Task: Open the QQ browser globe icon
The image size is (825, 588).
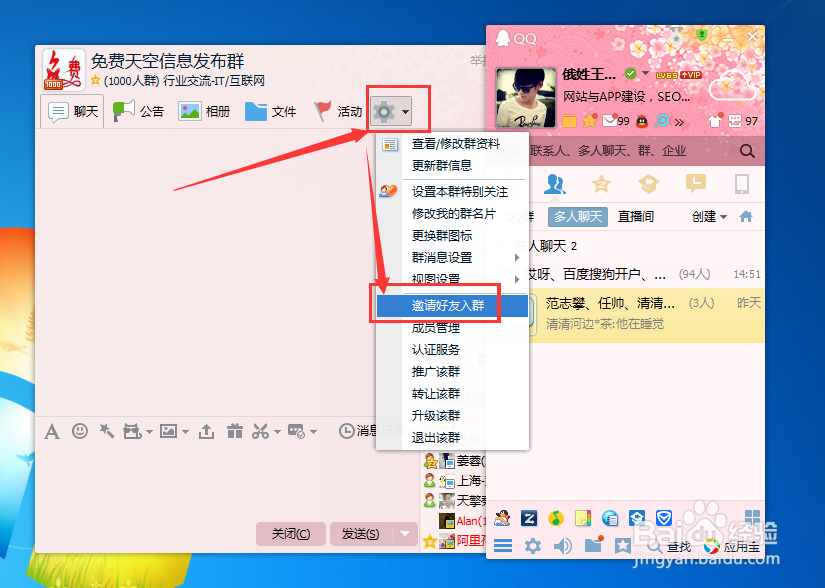Action: point(610,519)
